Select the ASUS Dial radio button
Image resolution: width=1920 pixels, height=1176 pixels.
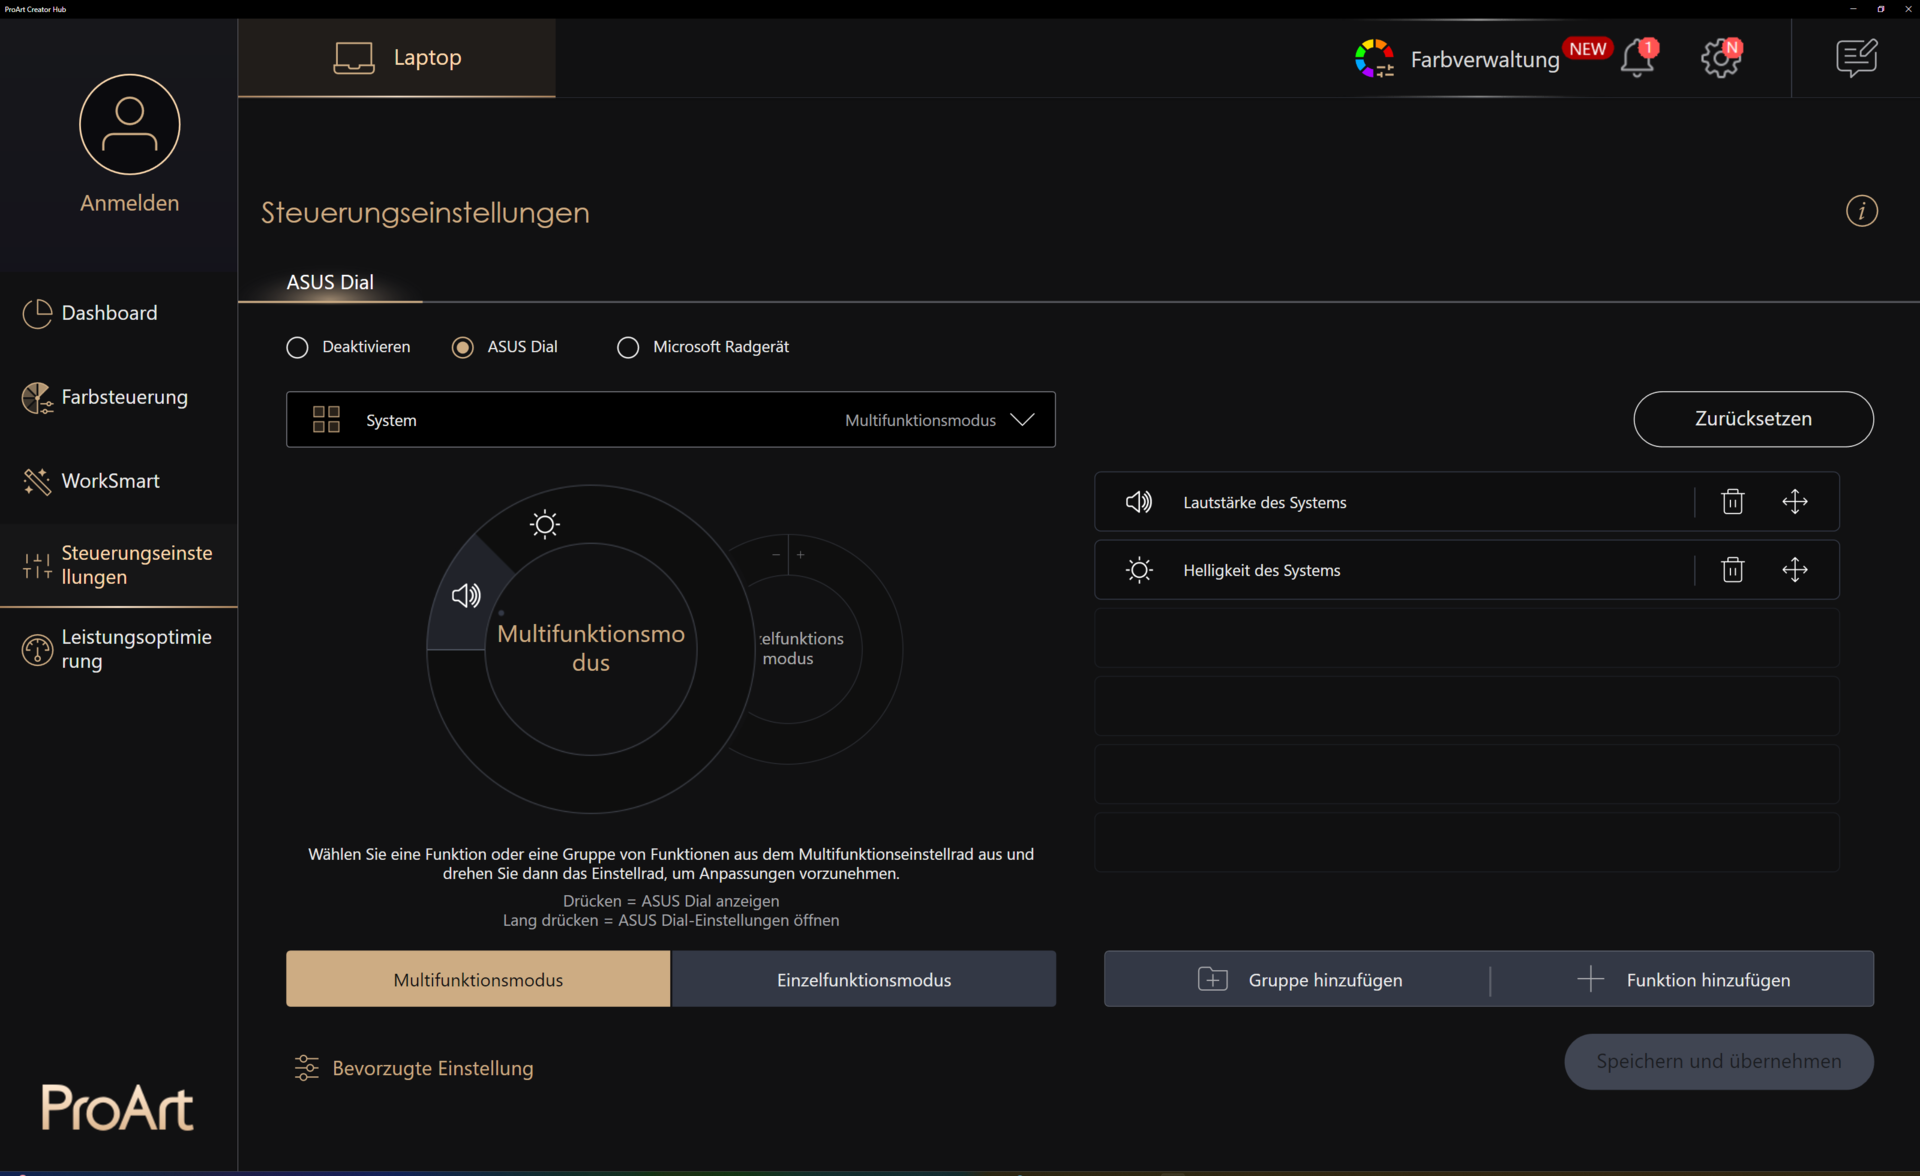point(463,347)
